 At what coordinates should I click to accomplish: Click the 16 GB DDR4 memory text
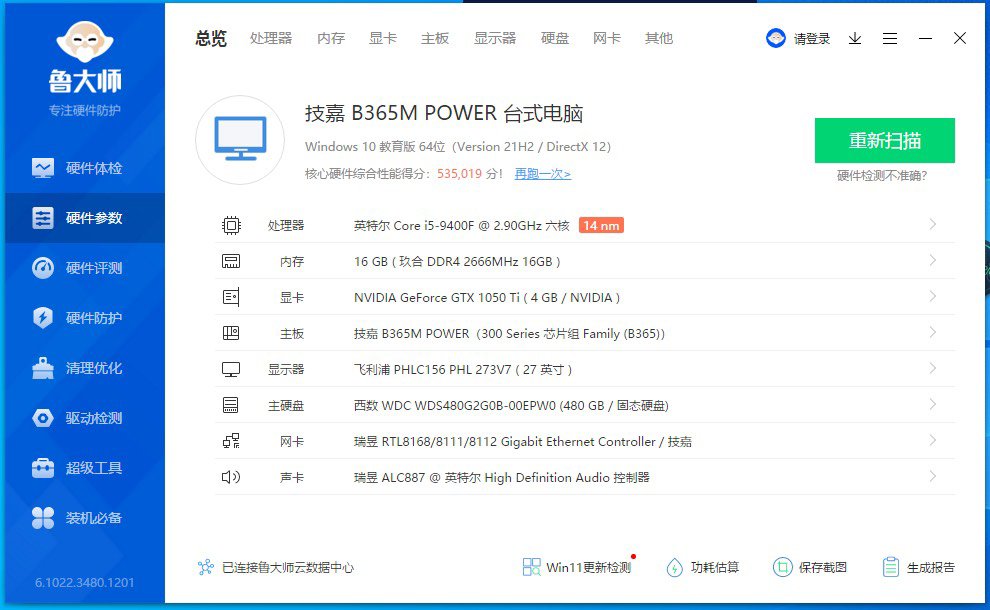point(457,261)
